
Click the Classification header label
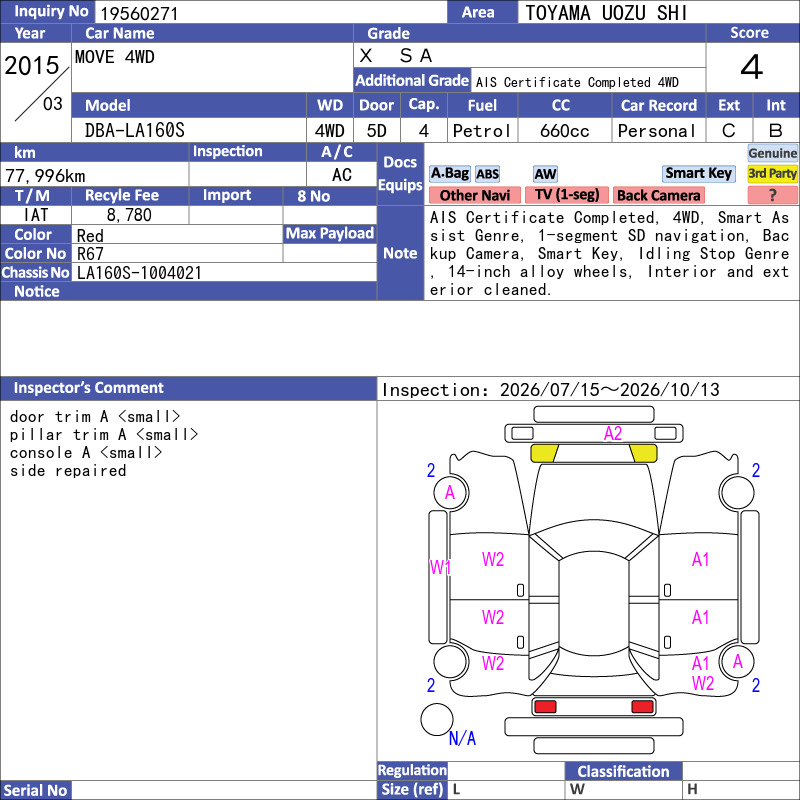tap(623, 771)
